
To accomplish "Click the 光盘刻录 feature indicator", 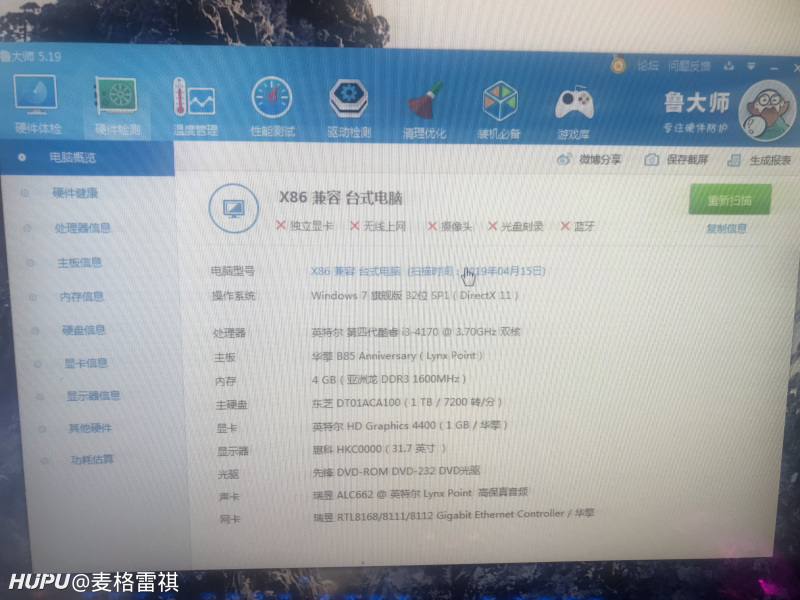I will click(x=516, y=226).
